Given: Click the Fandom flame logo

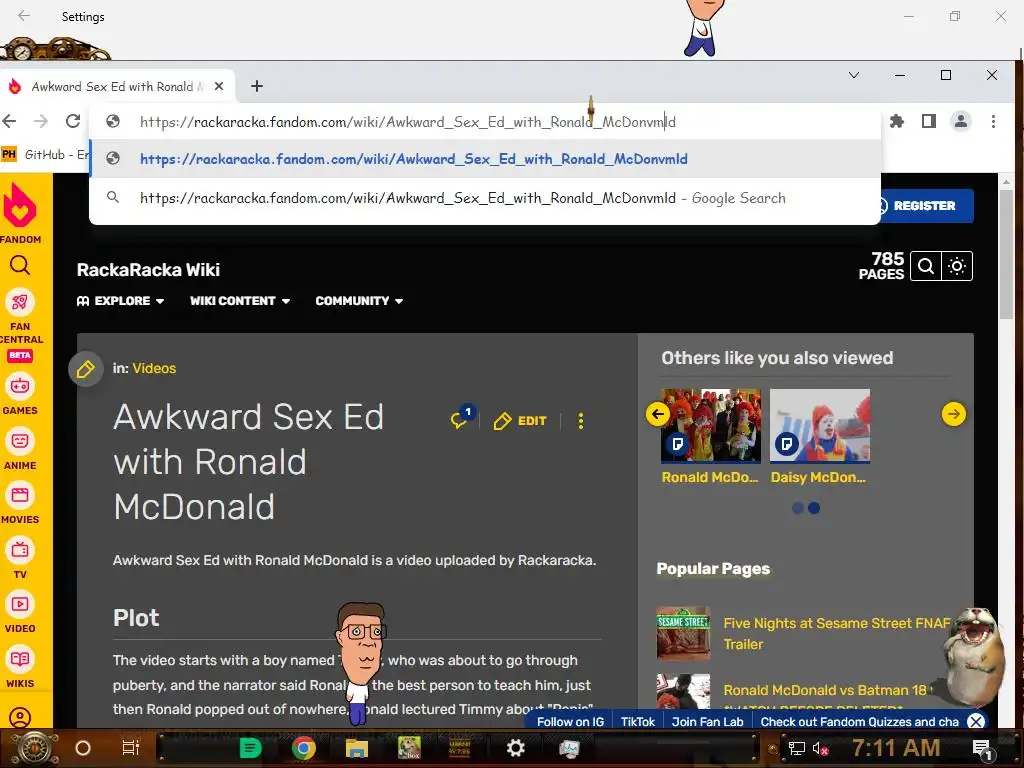Looking at the screenshot, I should [x=20, y=205].
